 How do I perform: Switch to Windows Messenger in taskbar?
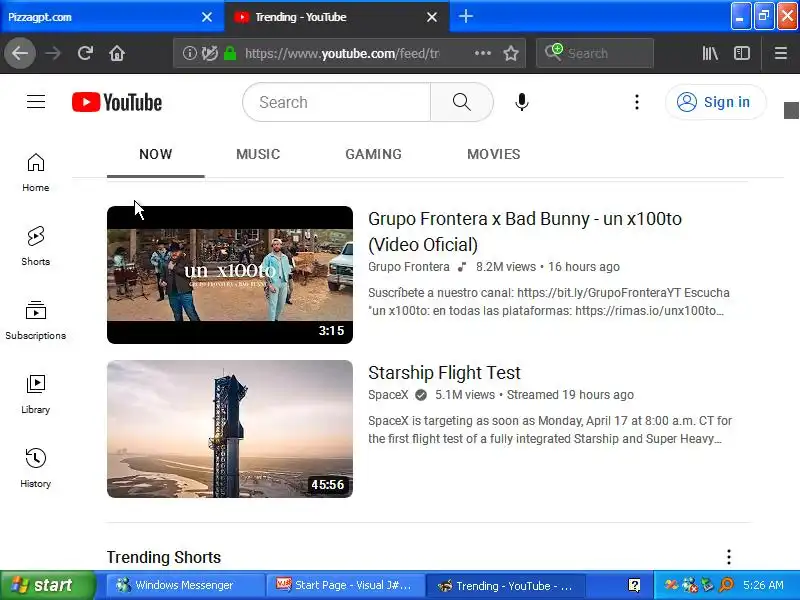[x=185, y=585]
